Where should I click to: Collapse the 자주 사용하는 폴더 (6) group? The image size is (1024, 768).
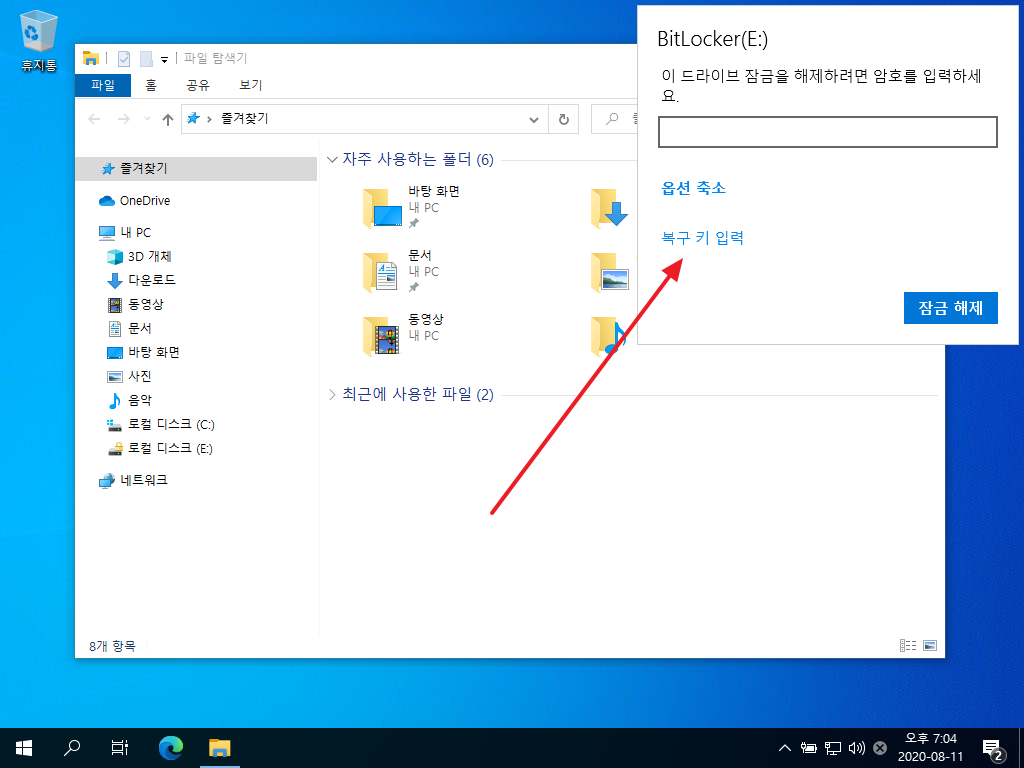pos(332,159)
